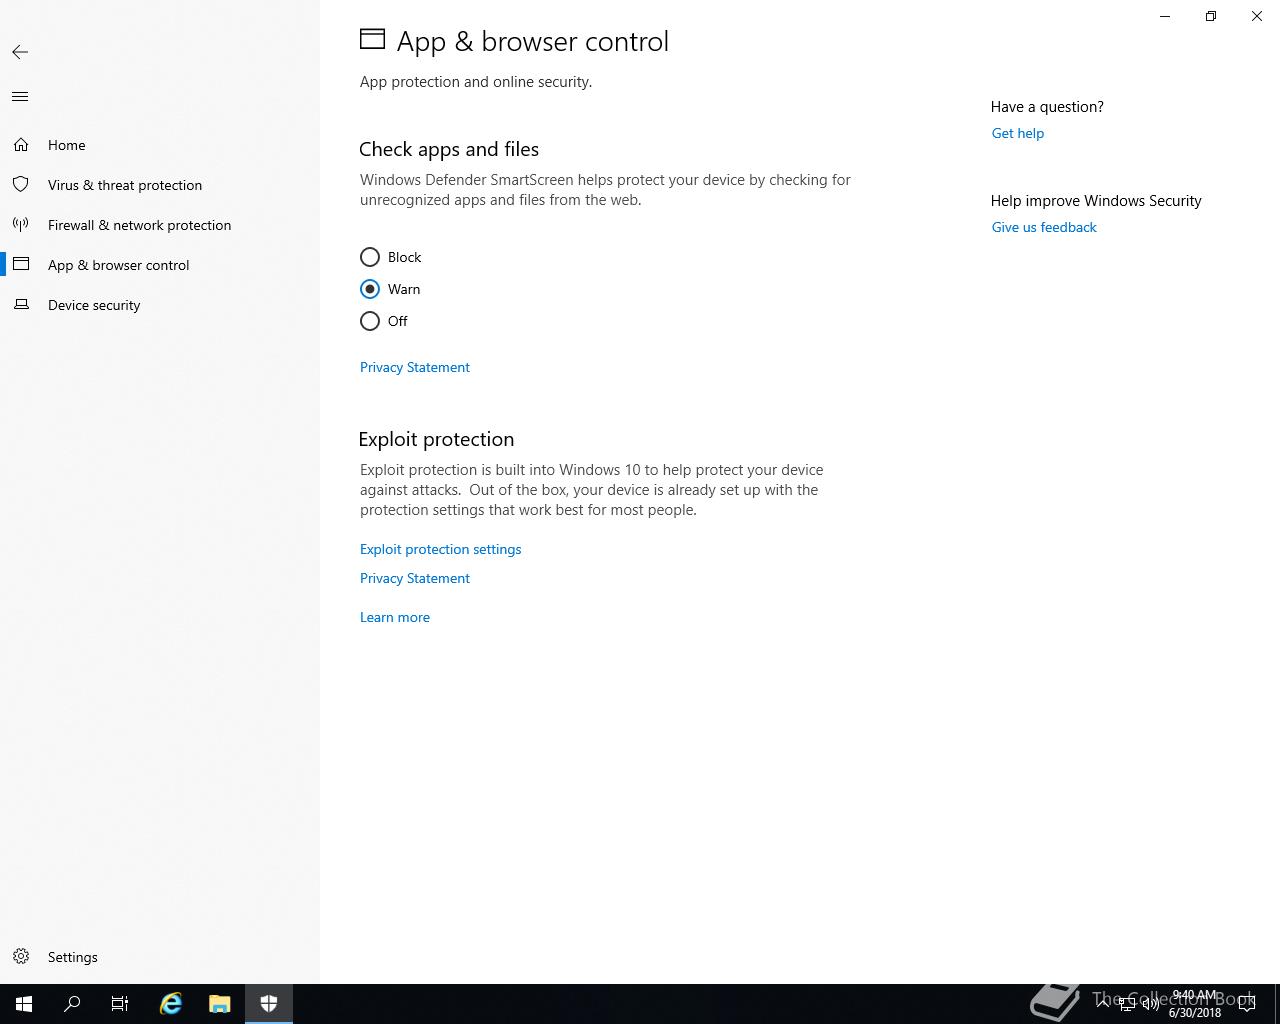Restore down the window
The width and height of the screenshot is (1280, 1024).
(x=1211, y=16)
